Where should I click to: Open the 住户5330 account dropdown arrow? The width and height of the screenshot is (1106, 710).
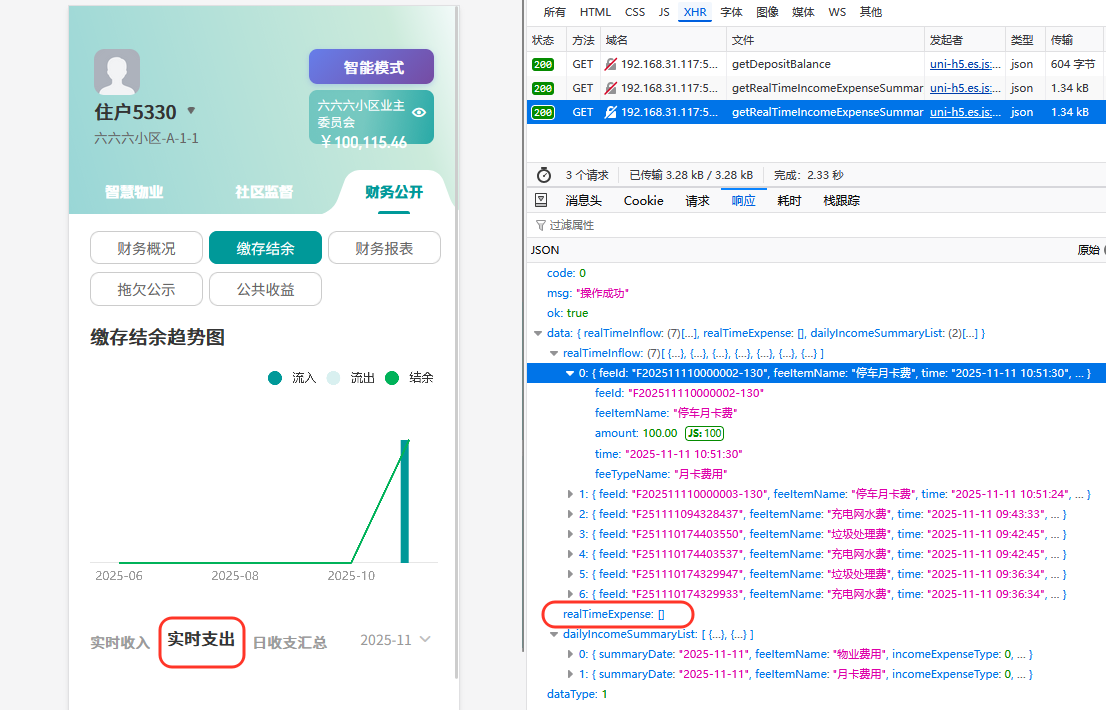[191, 111]
